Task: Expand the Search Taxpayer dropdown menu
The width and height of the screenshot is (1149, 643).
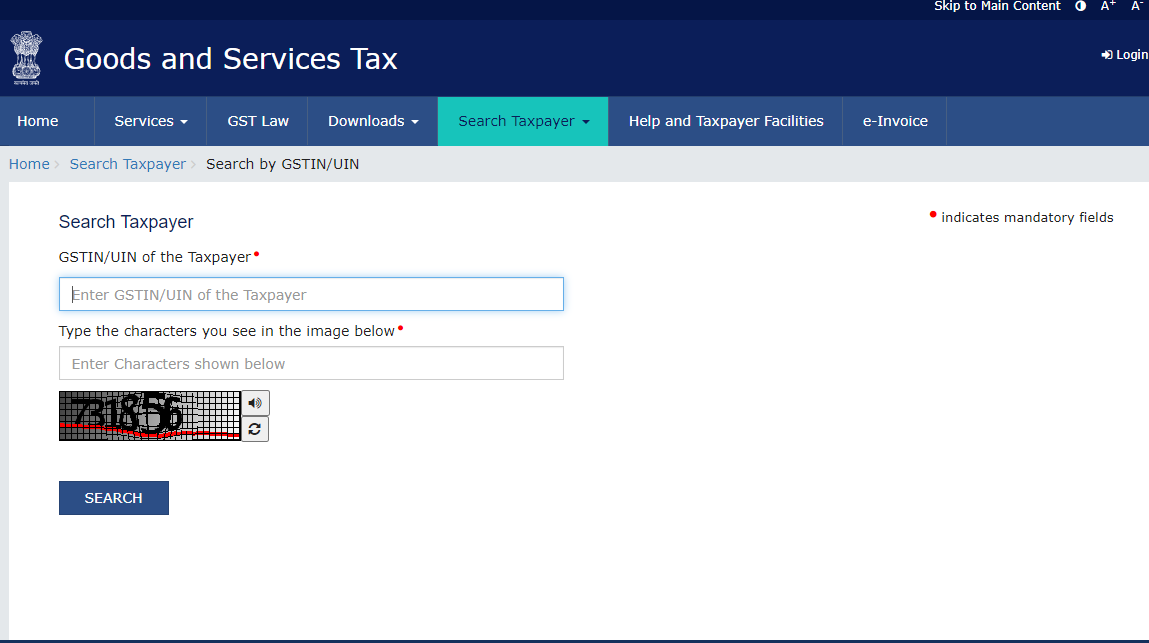Action: (x=523, y=121)
